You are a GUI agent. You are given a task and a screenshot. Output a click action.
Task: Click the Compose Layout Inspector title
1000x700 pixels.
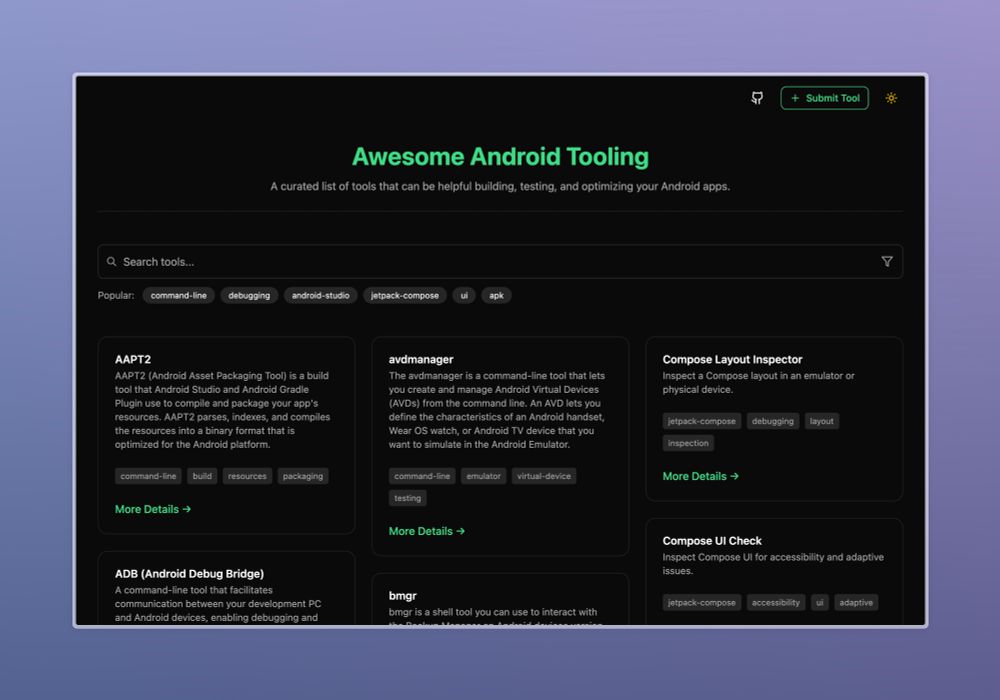732,360
